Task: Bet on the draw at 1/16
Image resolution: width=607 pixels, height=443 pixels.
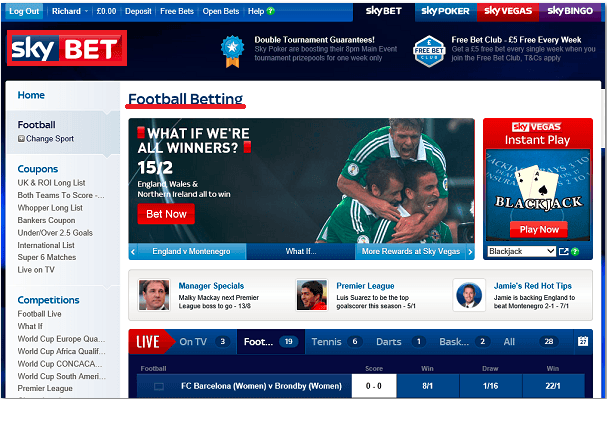Action: click(x=490, y=386)
